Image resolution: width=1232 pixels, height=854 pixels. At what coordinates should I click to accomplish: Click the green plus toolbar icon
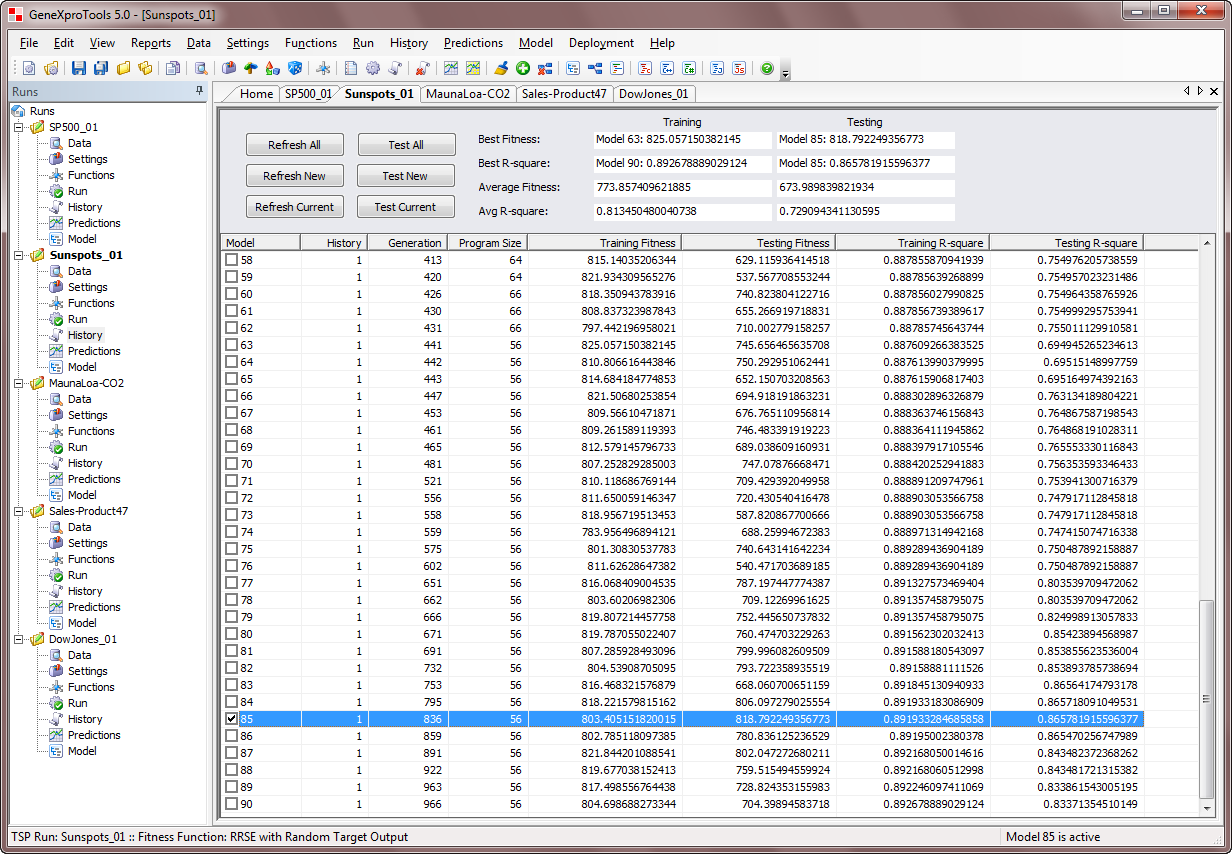click(x=522, y=69)
